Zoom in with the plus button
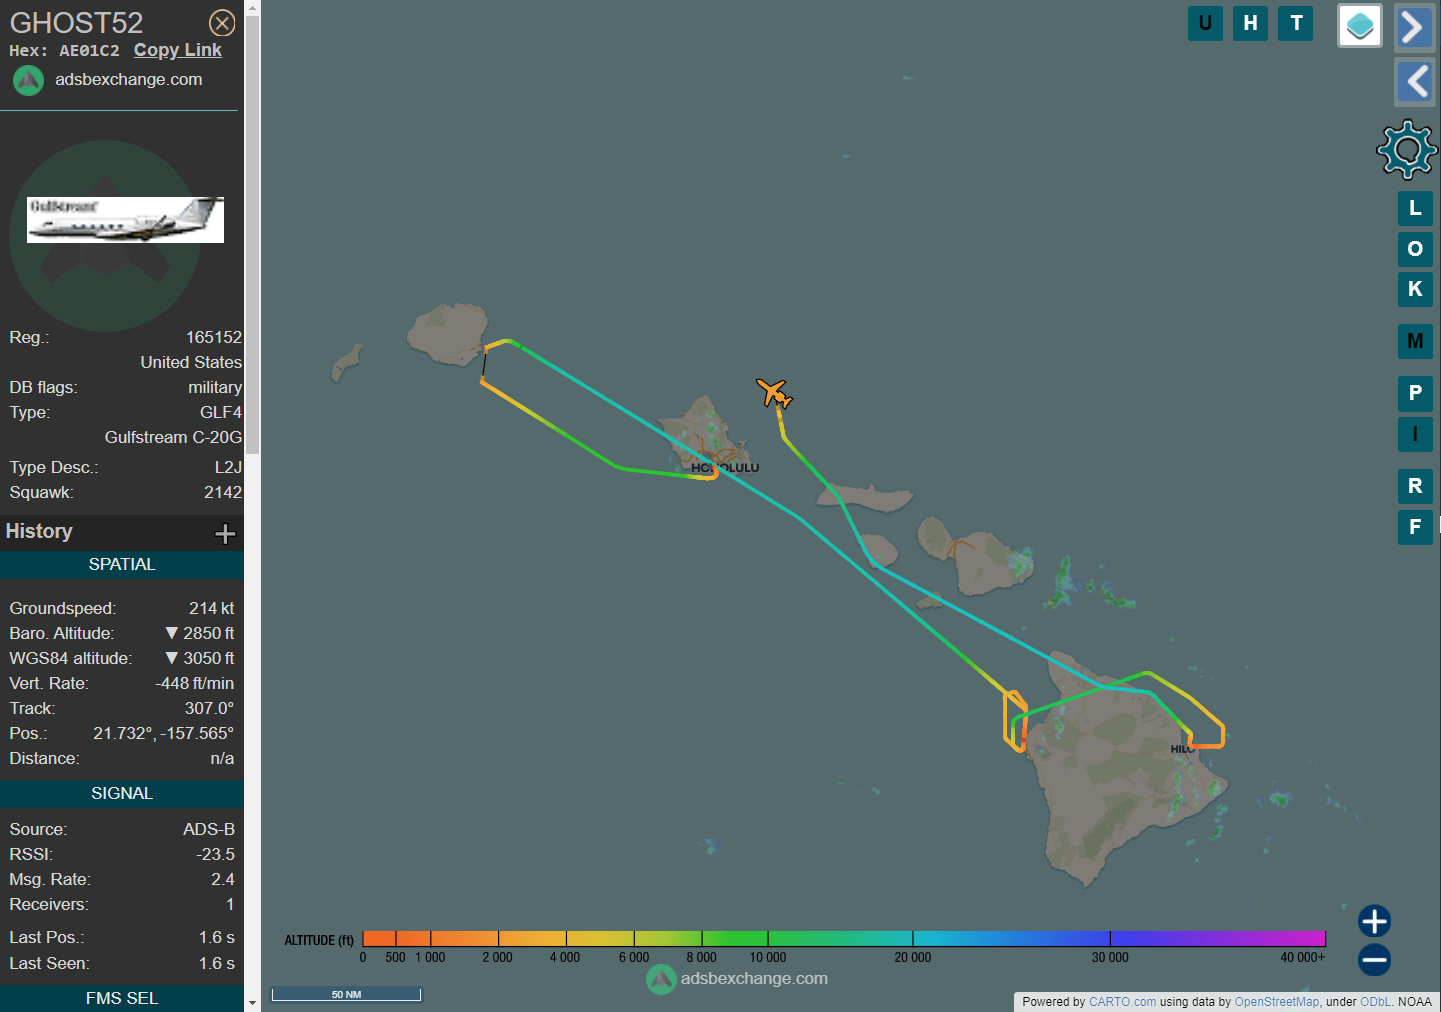This screenshot has width=1441, height=1012. coord(1374,921)
